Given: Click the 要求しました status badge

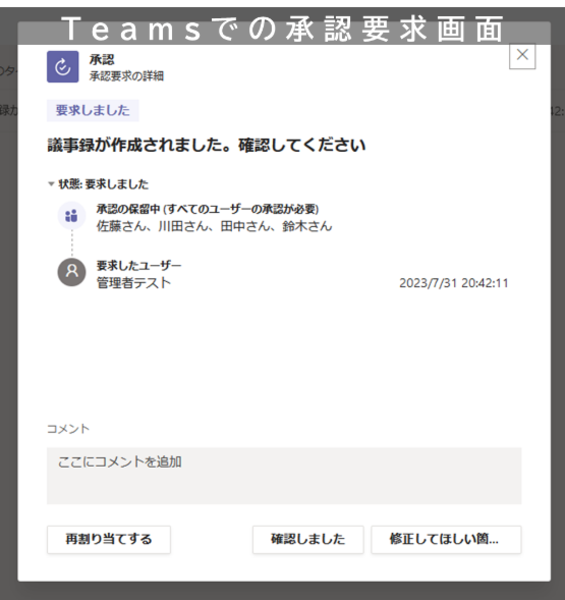Looking at the screenshot, I should [x=93, y=111].
